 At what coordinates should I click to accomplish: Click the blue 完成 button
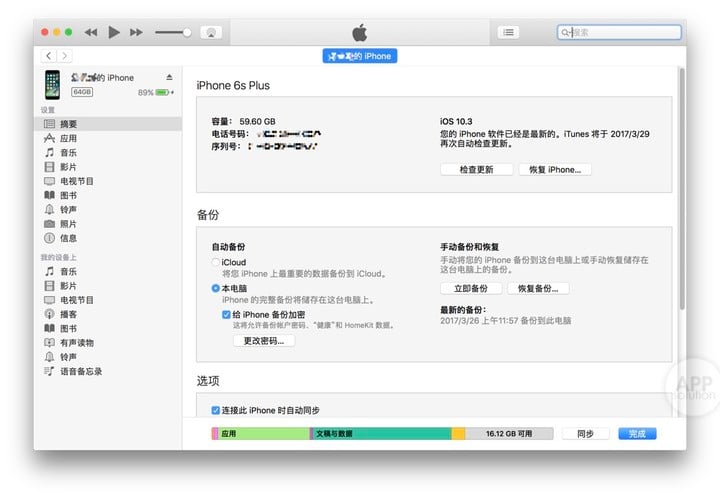tap(637, 434)
